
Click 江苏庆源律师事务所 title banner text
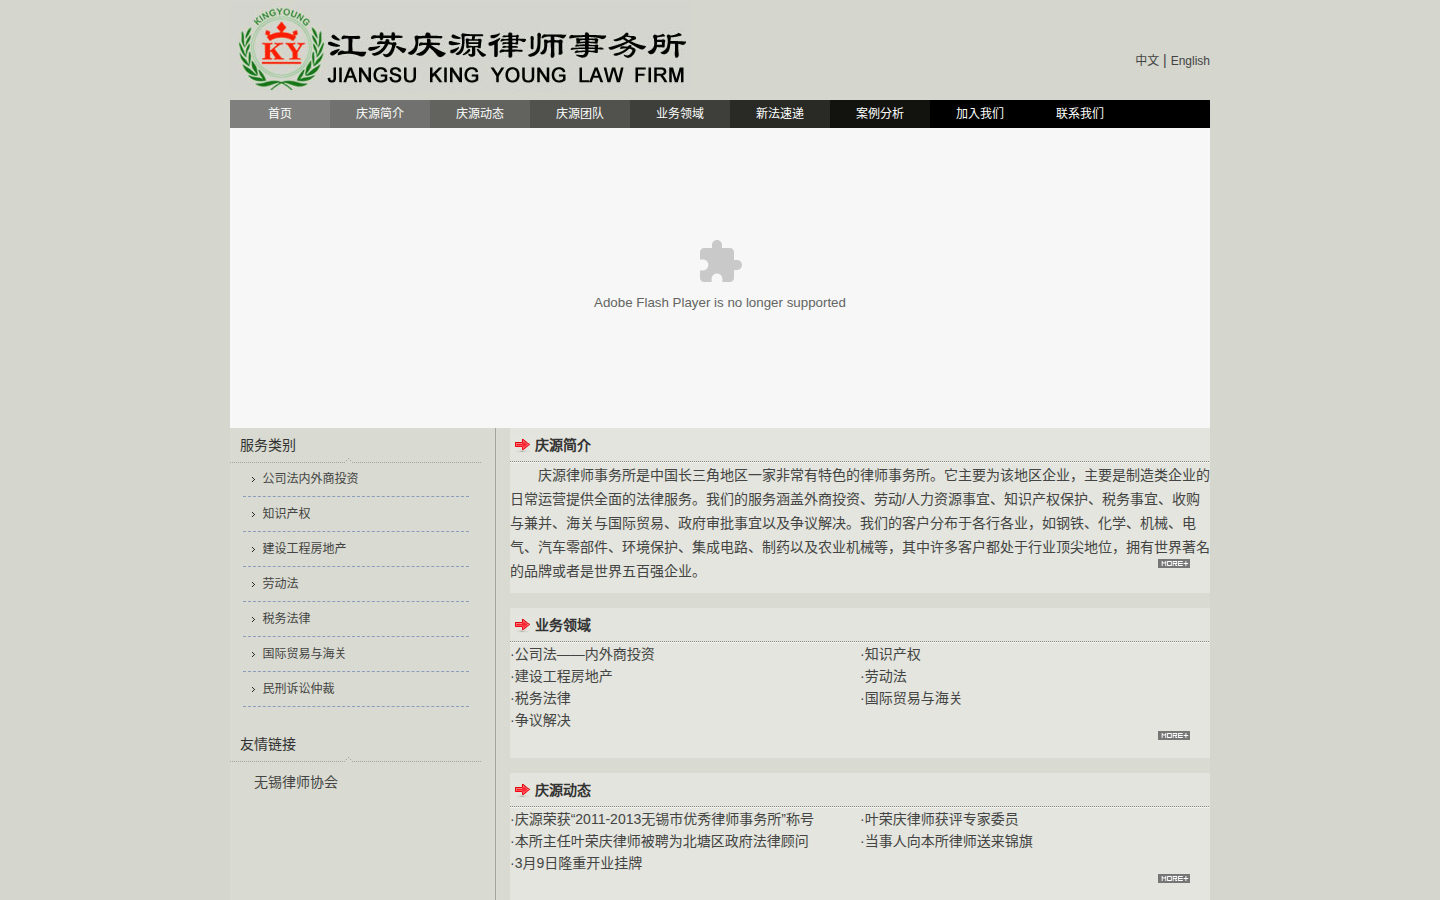(506, 46)
